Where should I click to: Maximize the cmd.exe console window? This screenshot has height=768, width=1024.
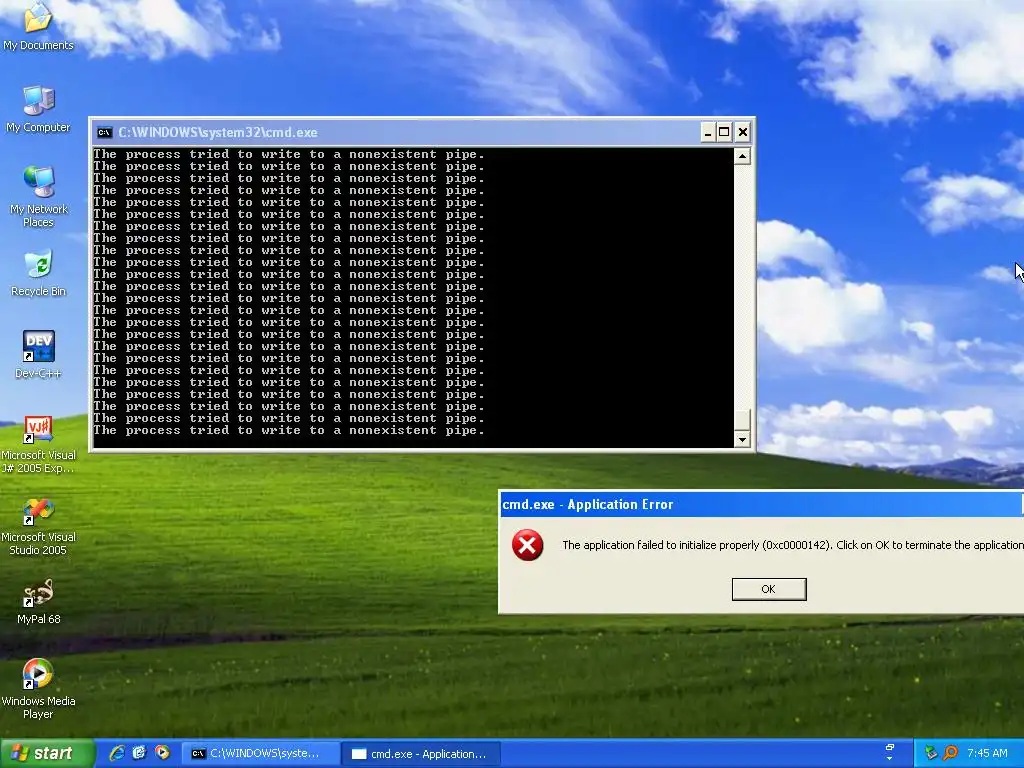pyautogui.click(x=724, y=133)
